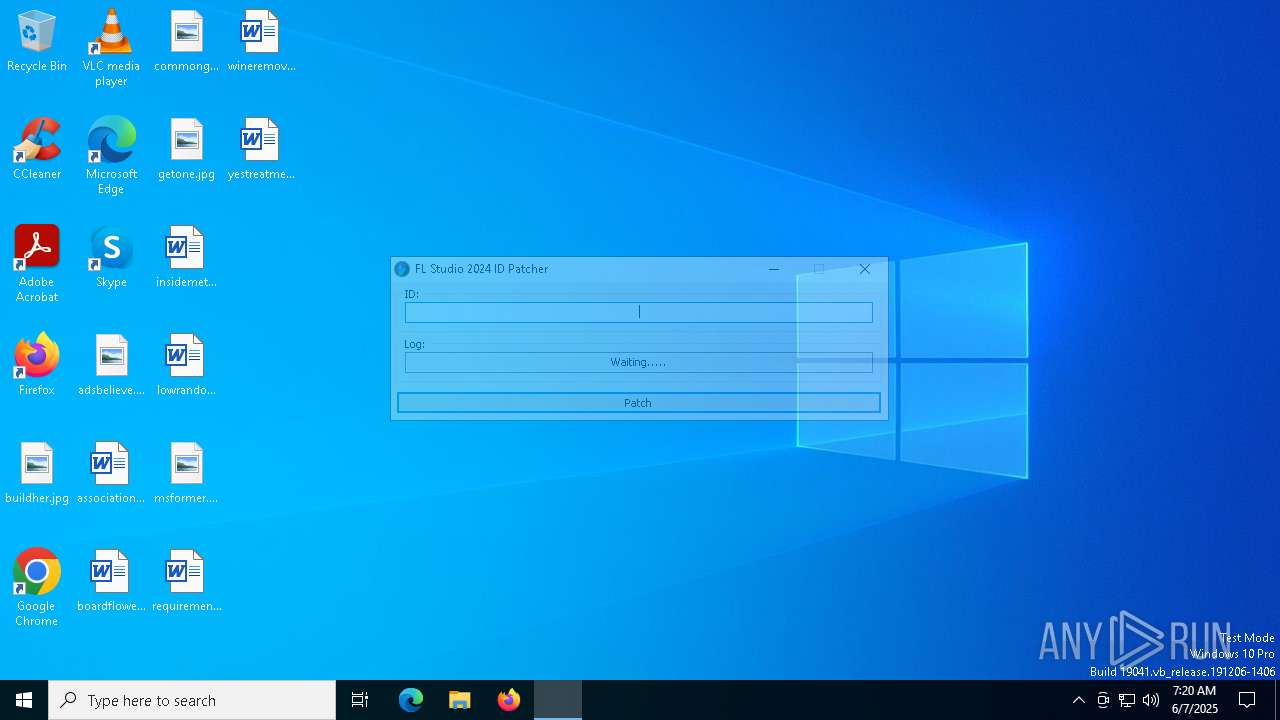The image size is (1280, 720).
Task: Select the commong... image file
Action: tap(186, 41)
